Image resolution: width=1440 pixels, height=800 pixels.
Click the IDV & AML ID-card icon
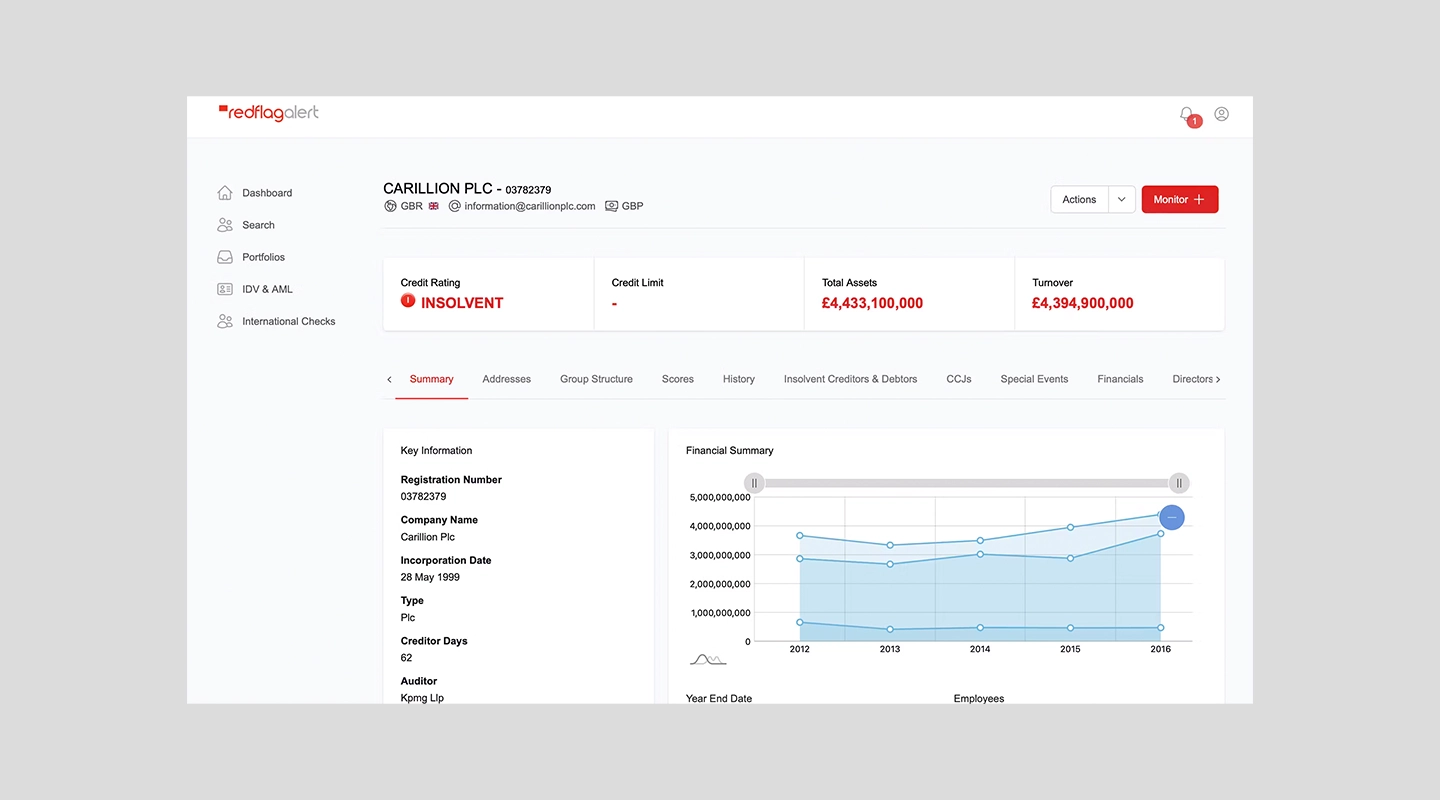coord(225,289)
